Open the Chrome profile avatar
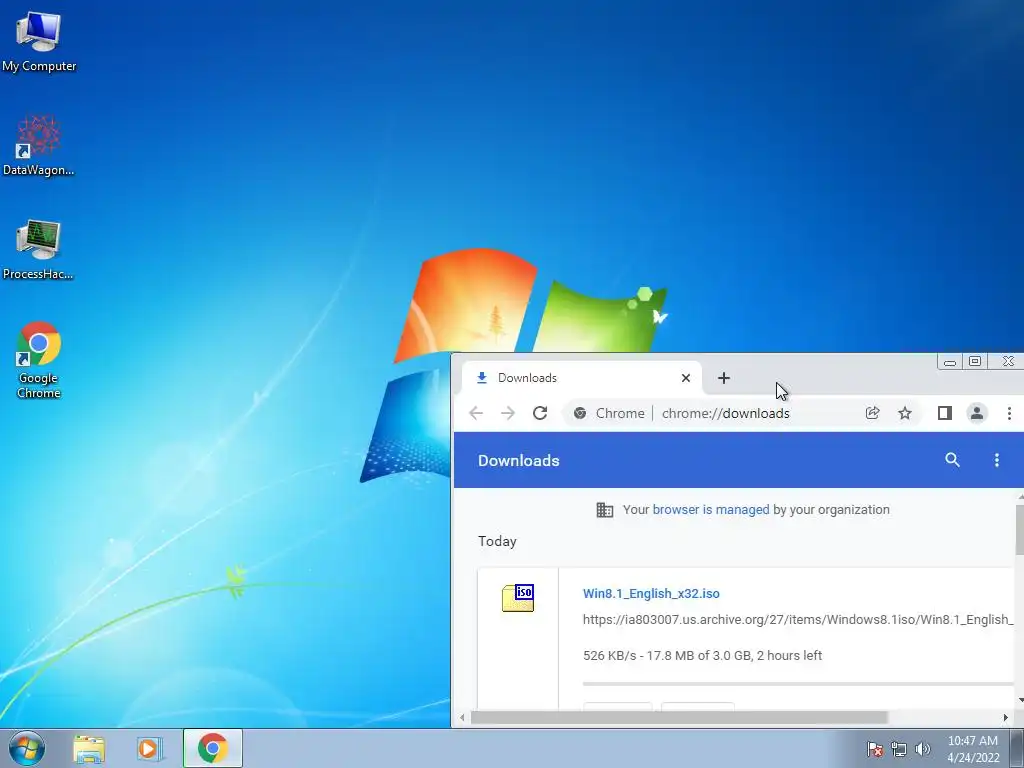The image size is (1024, 768). tap(977, 413)
